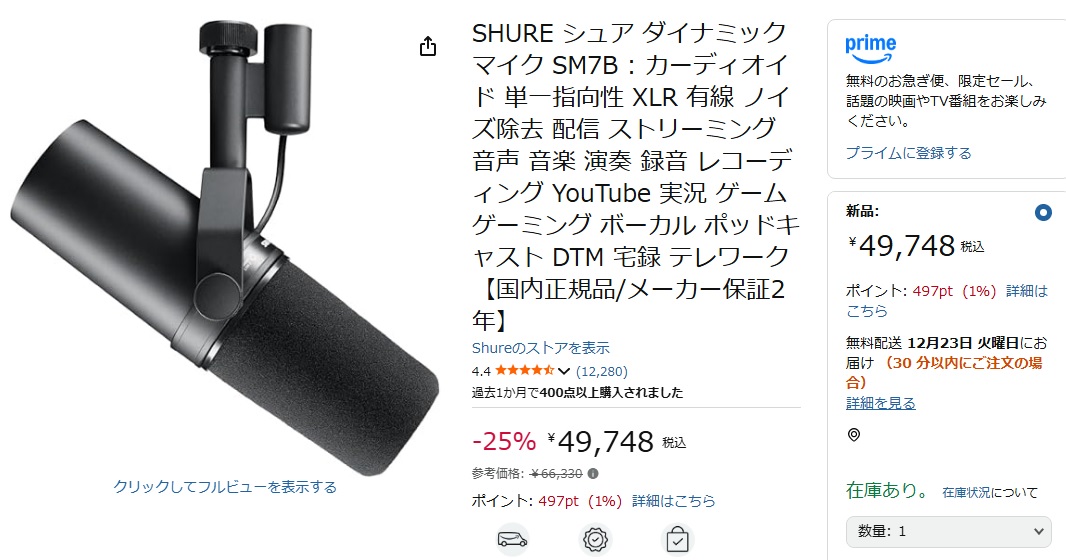This screenshot has width=1066, height=560.
Task: Click 詳細を見る delivery details link
Action: 880,403
